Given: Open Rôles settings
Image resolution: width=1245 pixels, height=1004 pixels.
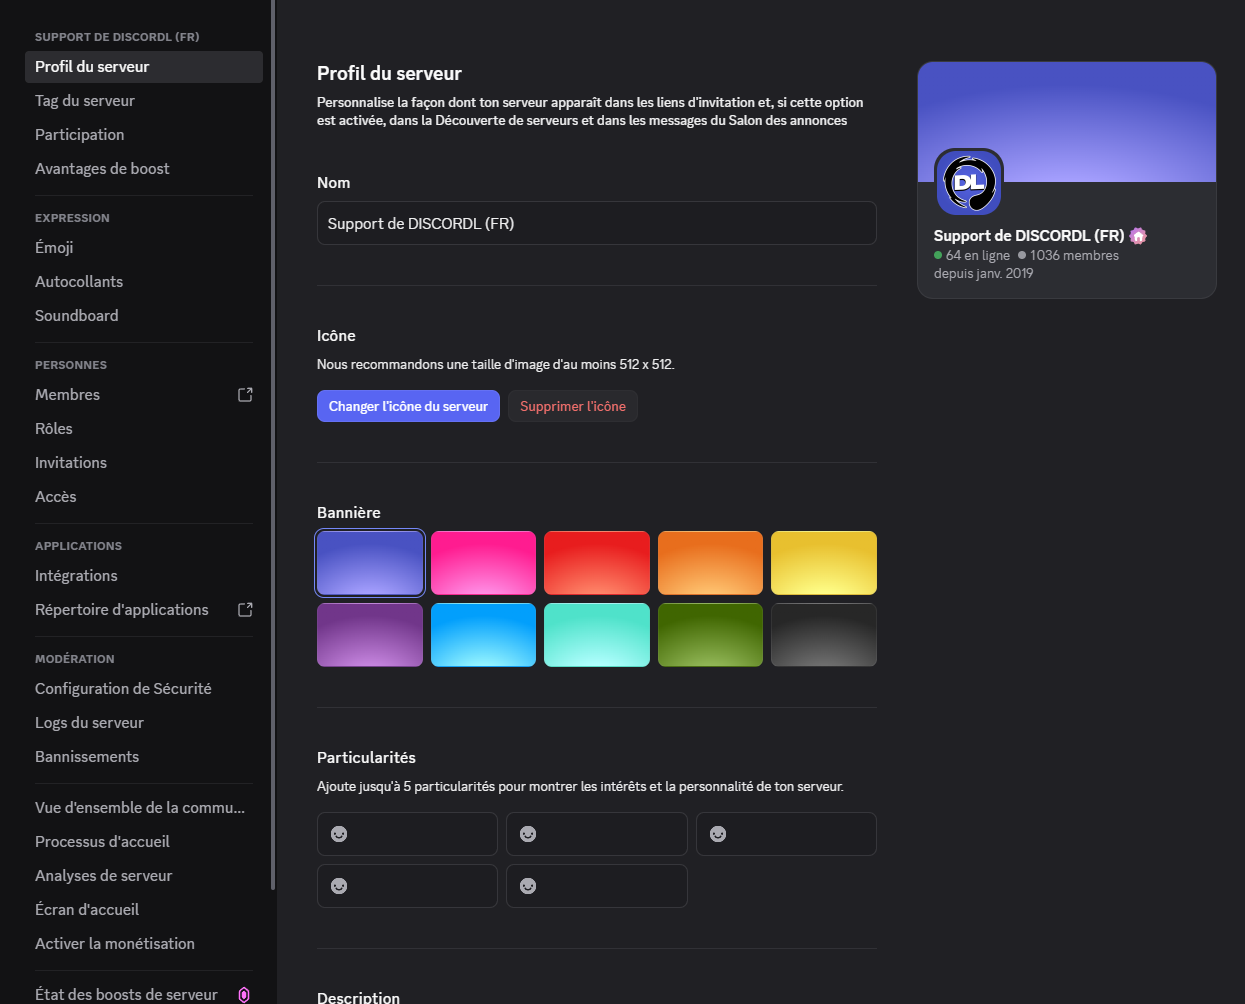Looking at the screenshot, I should [x=144, y=429].
